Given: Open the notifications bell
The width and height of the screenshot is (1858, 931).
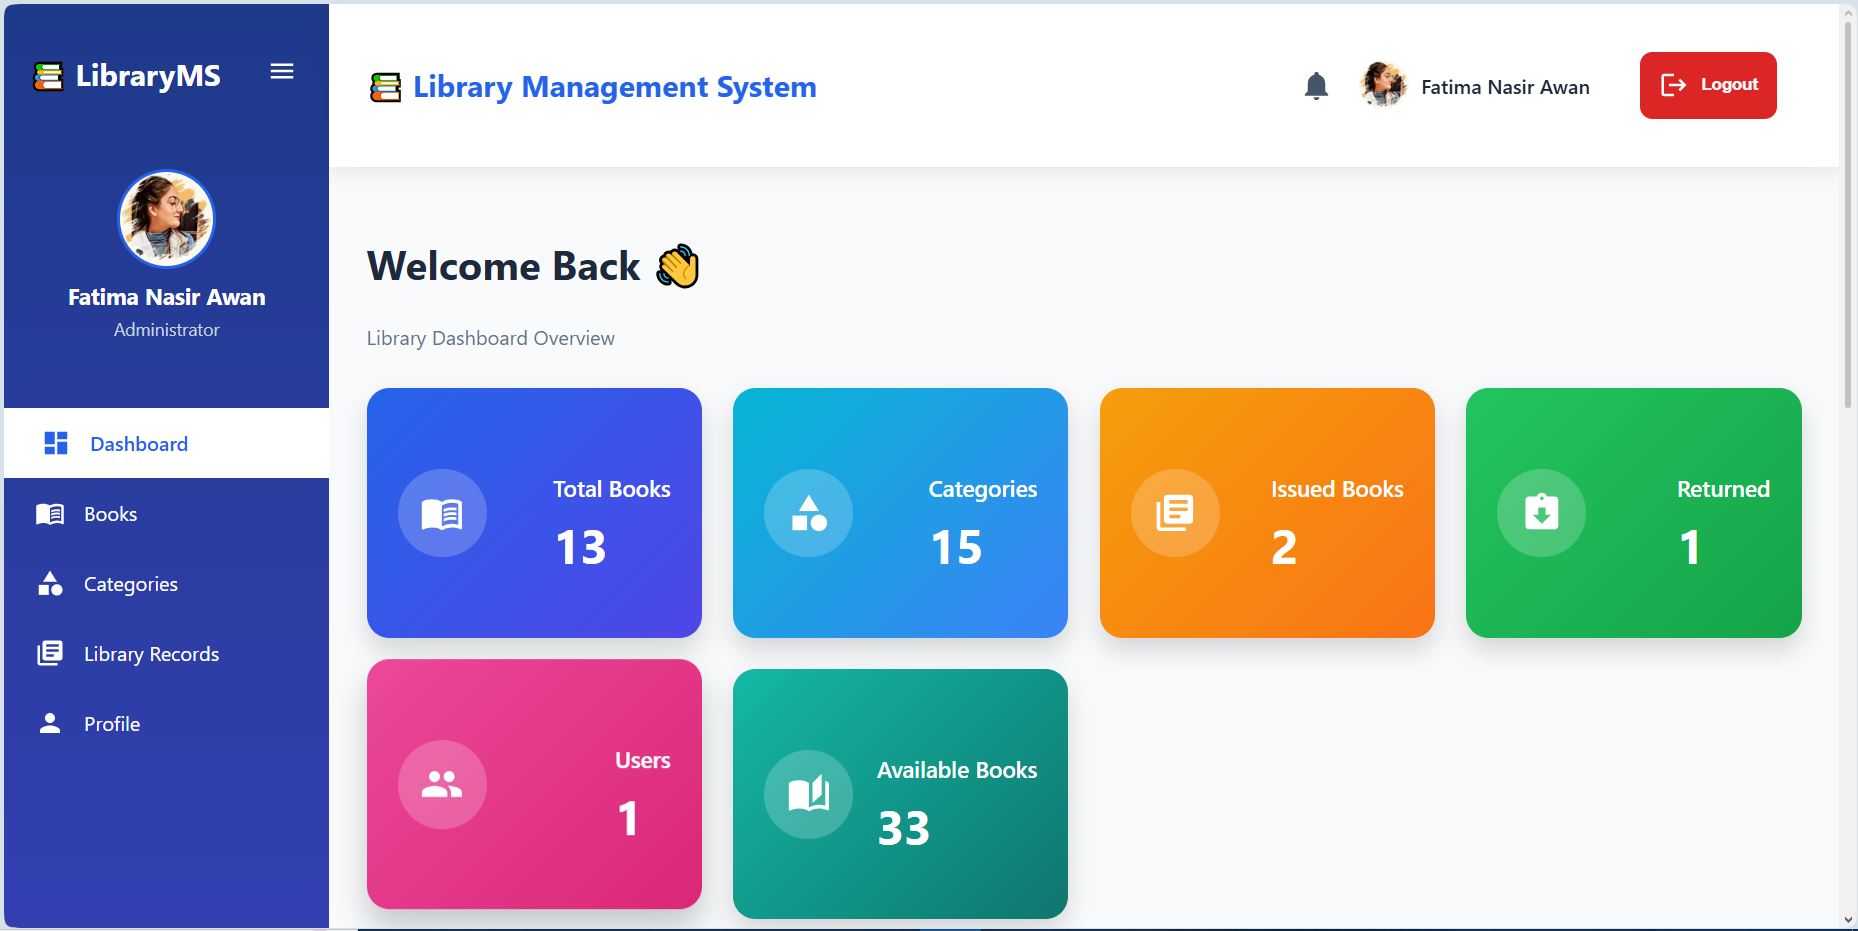Looking at the screenshot, I should tap(1316, 86).
